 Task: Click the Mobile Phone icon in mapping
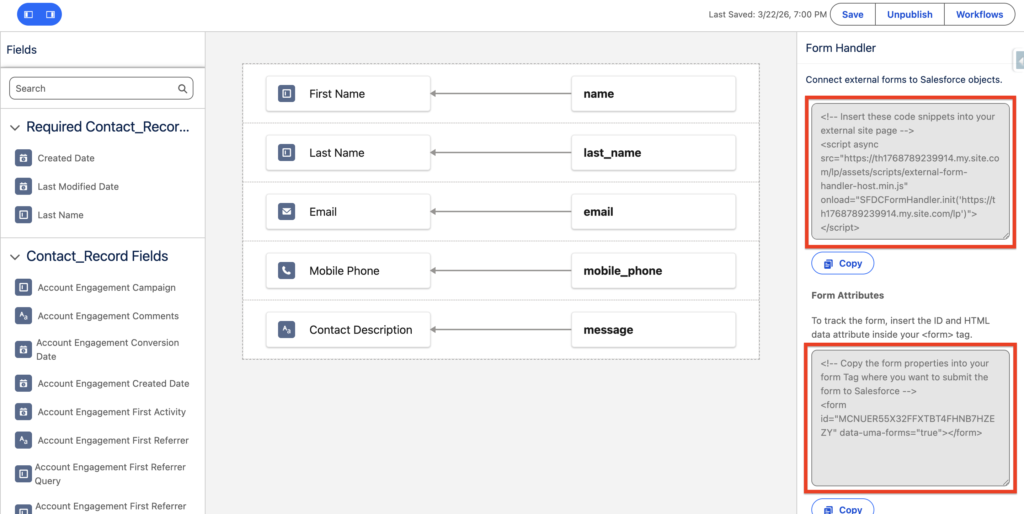(287, 271)
